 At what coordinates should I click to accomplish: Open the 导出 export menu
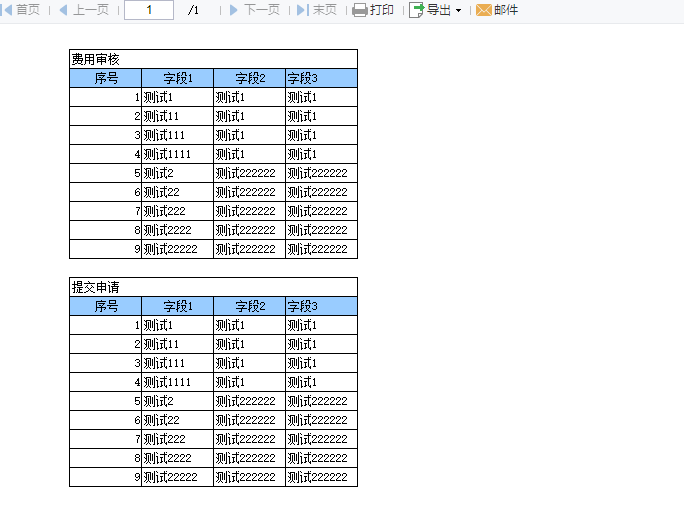coord(435,10)
